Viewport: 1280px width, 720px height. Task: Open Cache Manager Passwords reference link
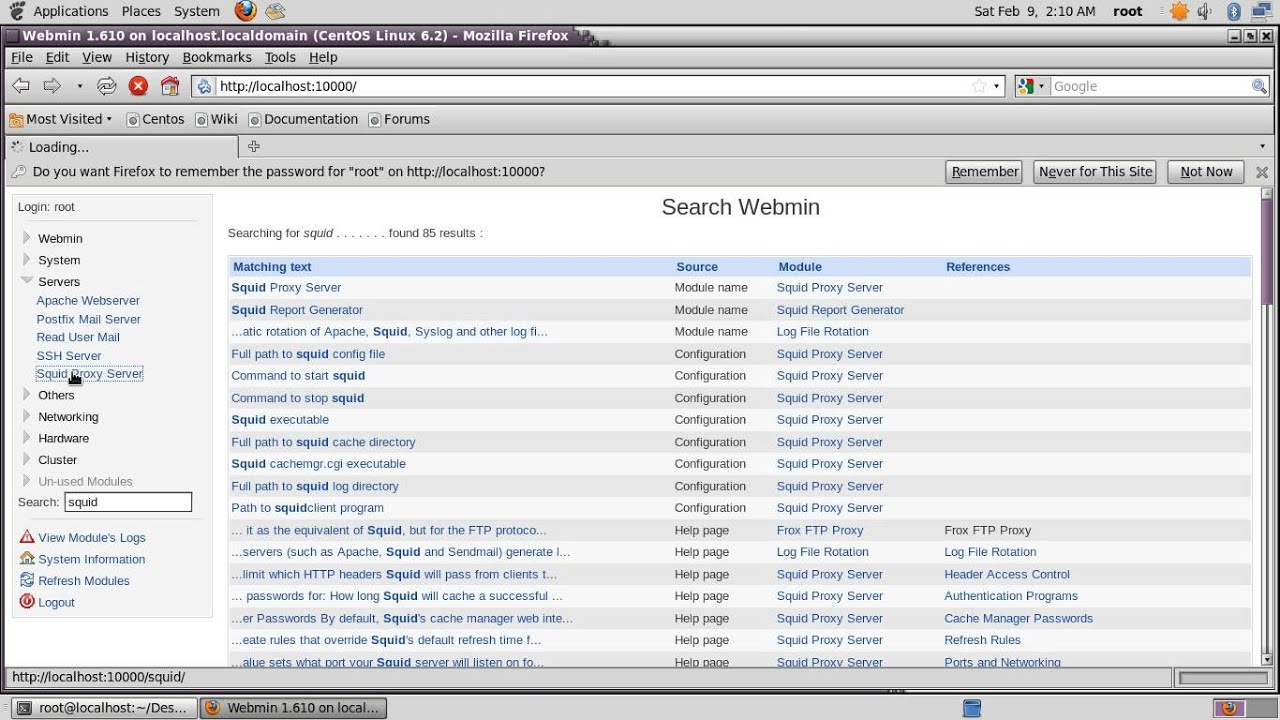tap(1018, 618)
